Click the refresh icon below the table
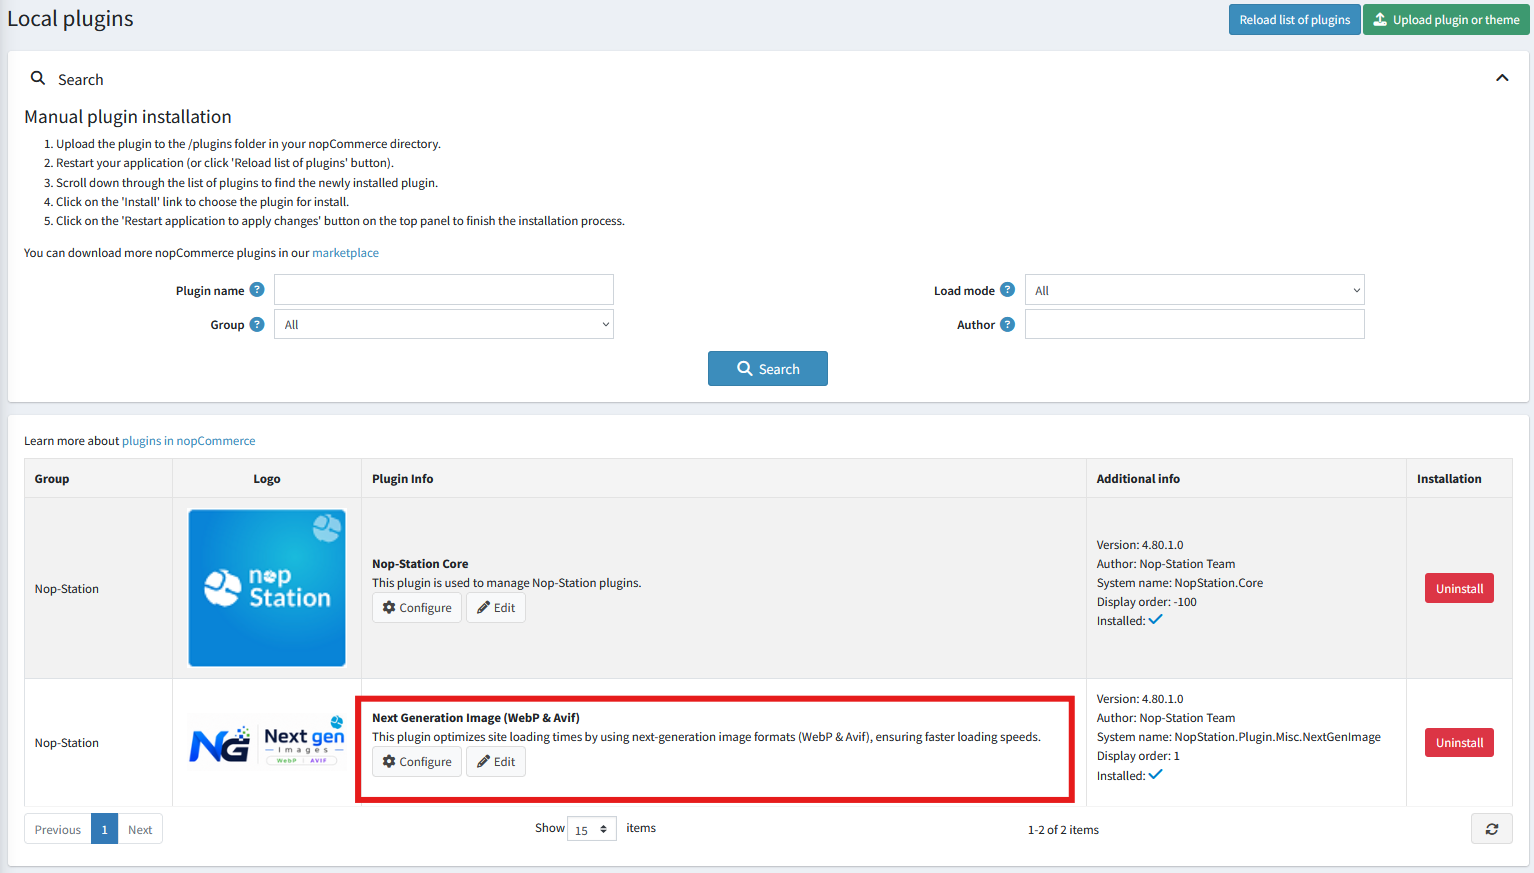 pyautogui.click(x=1491, y=829)
